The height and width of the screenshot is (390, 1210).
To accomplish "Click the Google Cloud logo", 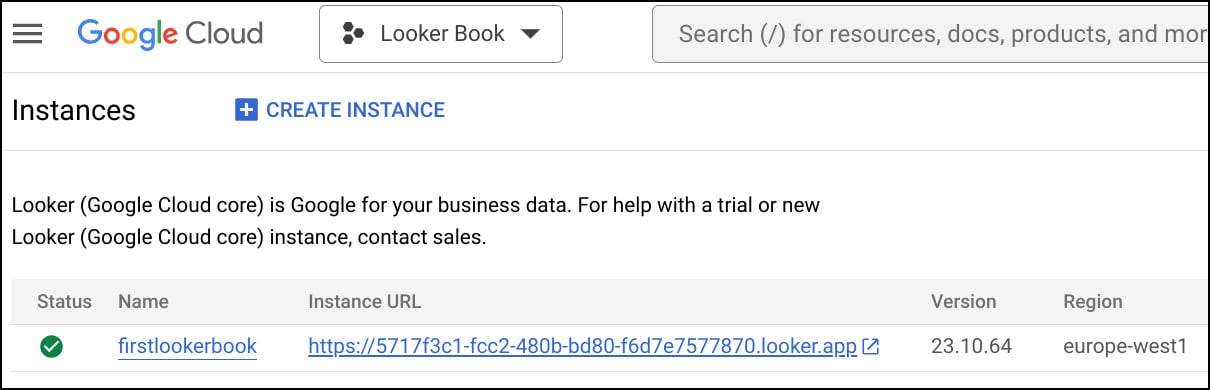I will tap(170, 34).
